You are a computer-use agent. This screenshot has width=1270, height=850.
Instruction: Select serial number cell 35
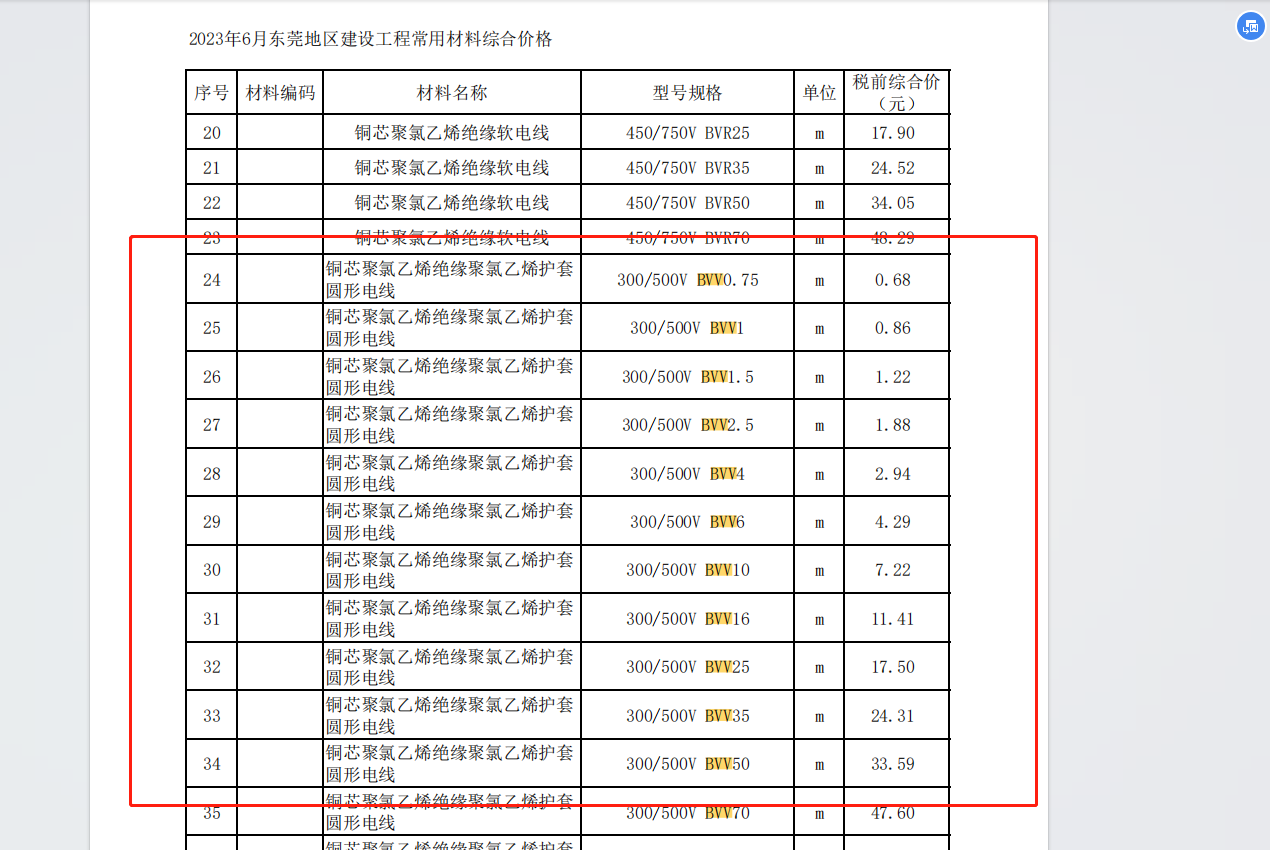click(212, 813)
